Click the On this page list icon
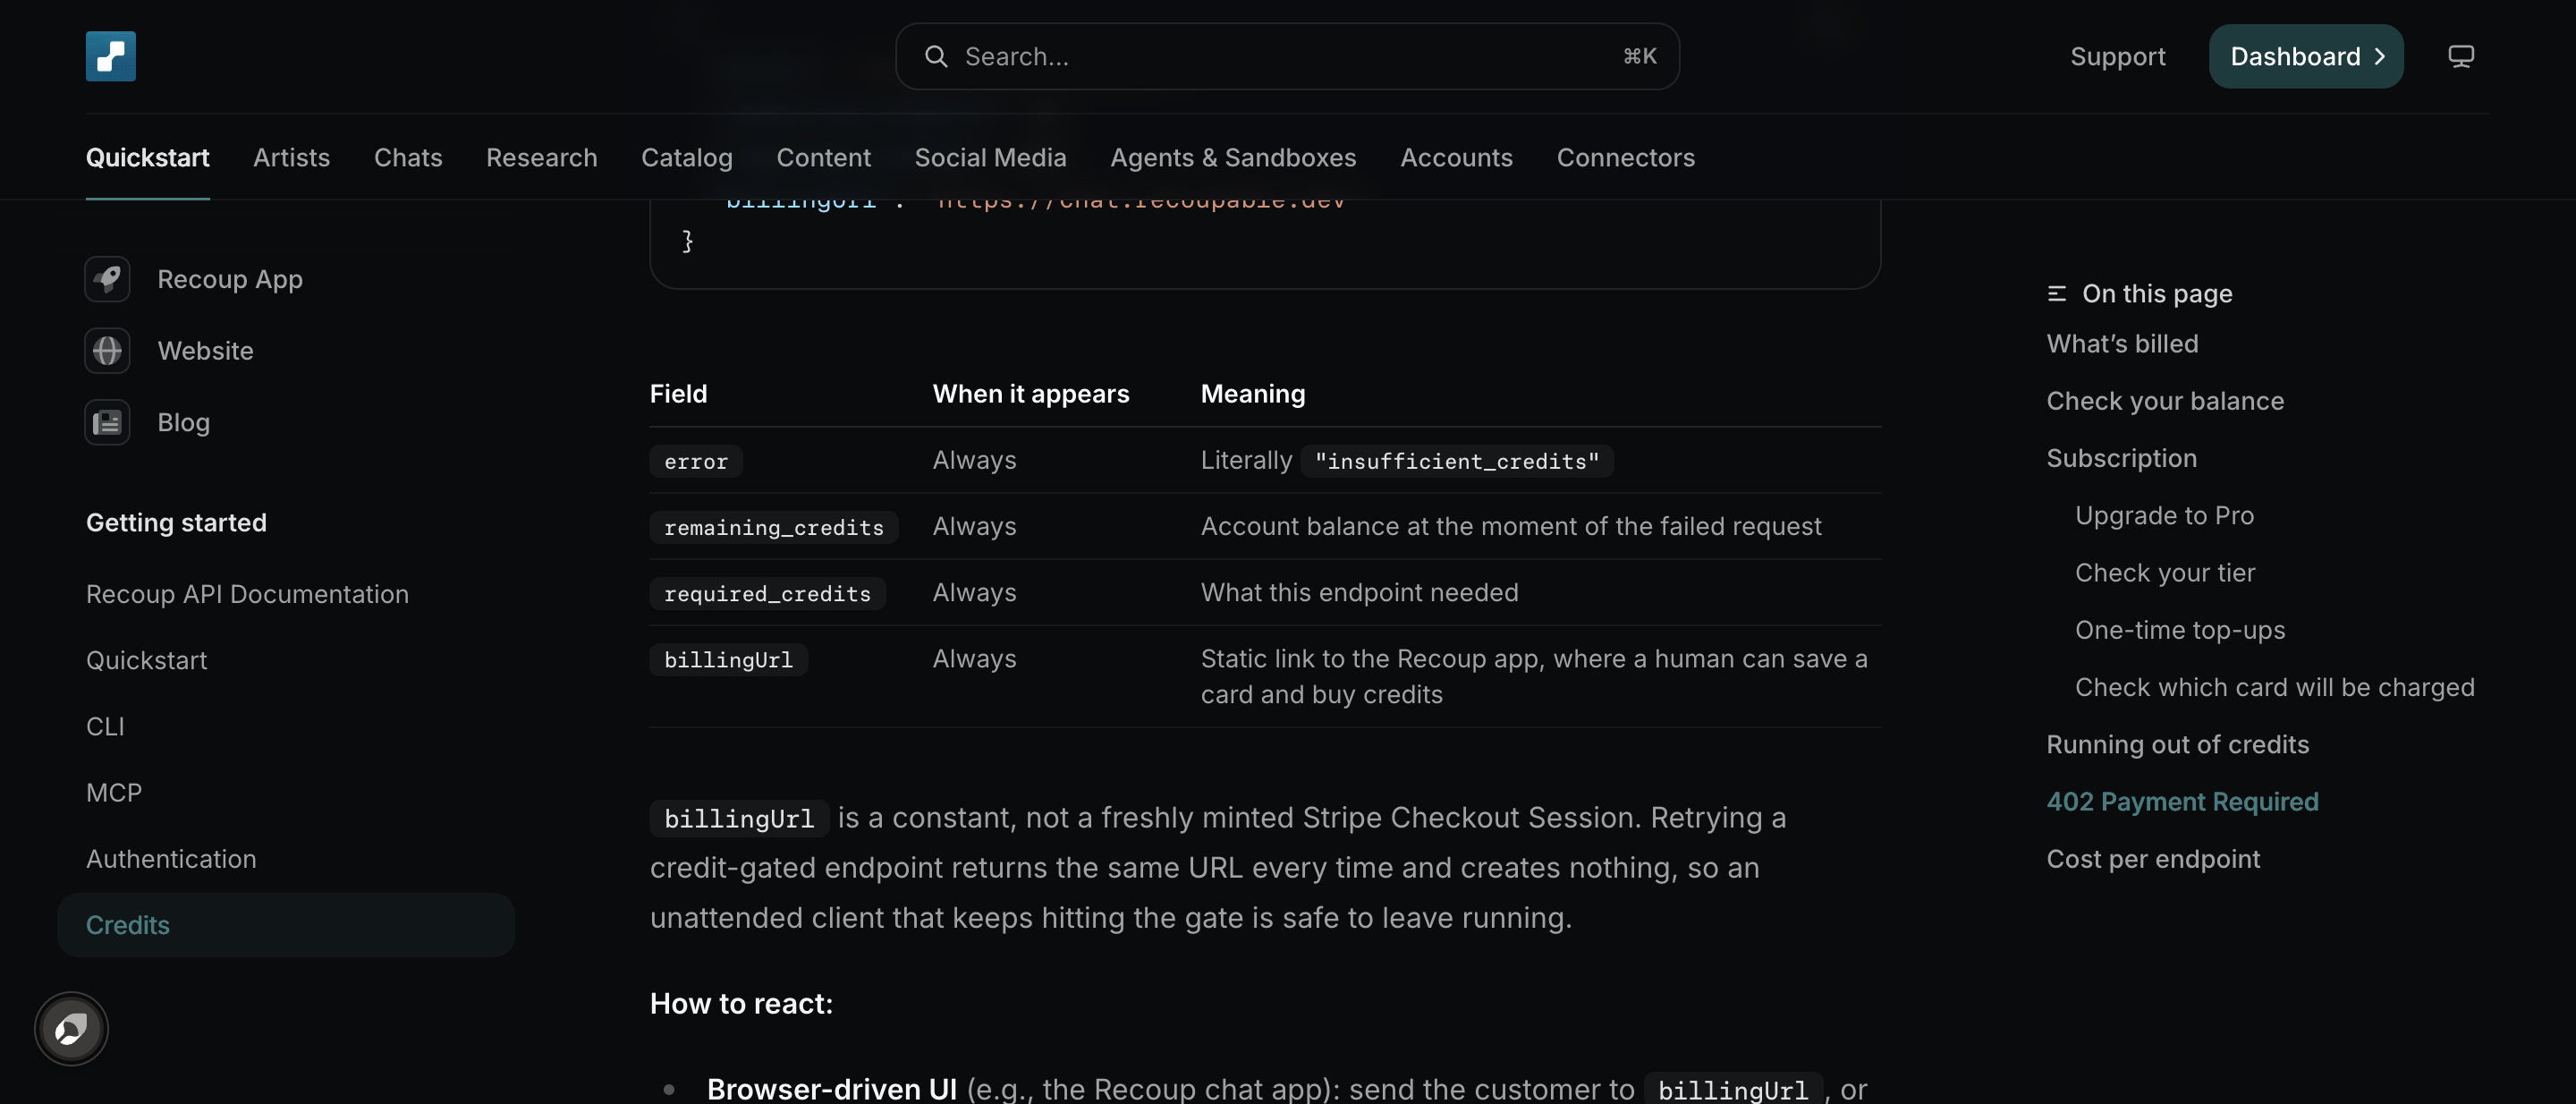Viewport: 2576px width, 1104px height. click(x=2056, y=294)
